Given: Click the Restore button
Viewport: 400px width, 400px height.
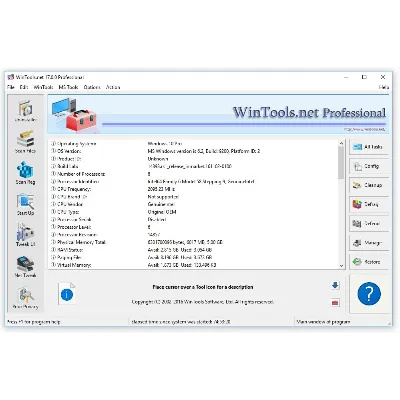Looking at the screenshot, I should (x=369, y=262).
